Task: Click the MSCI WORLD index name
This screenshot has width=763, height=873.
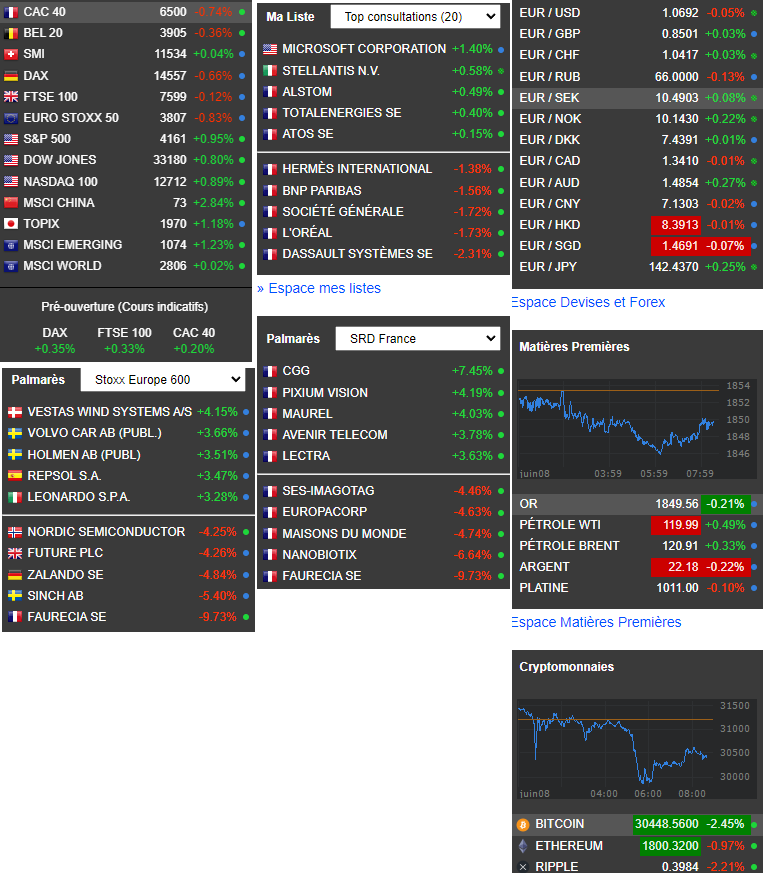Action: 62,266
